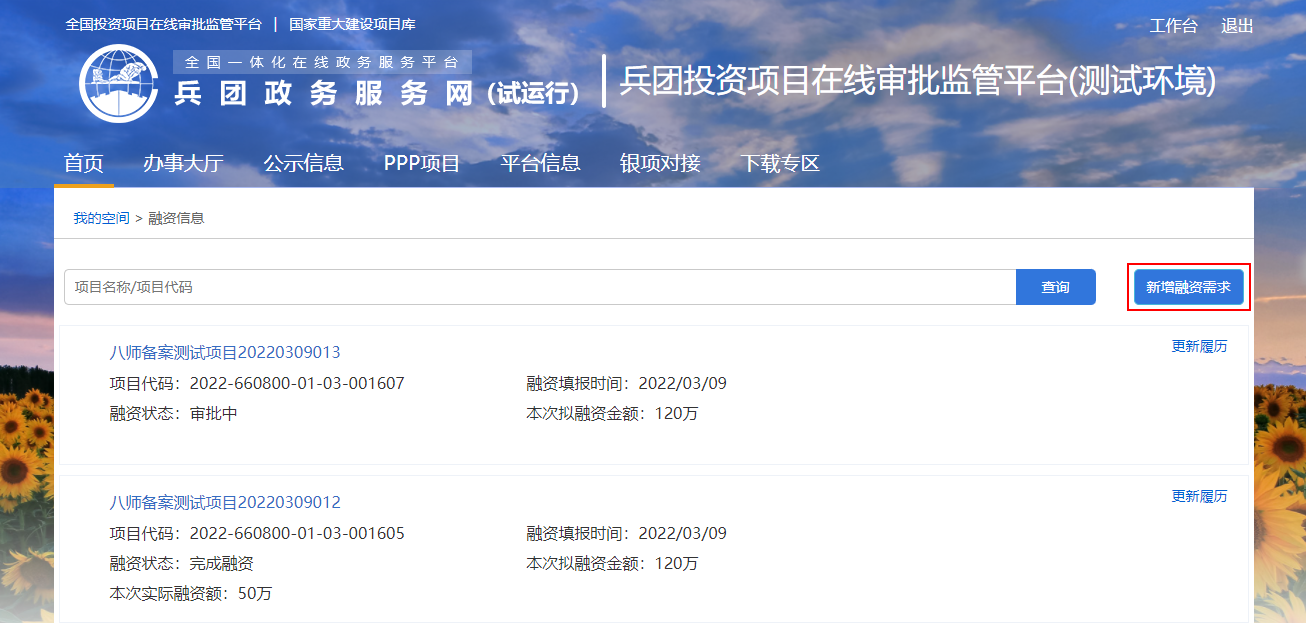Select the 首页 navigation tab

(84, 164)
